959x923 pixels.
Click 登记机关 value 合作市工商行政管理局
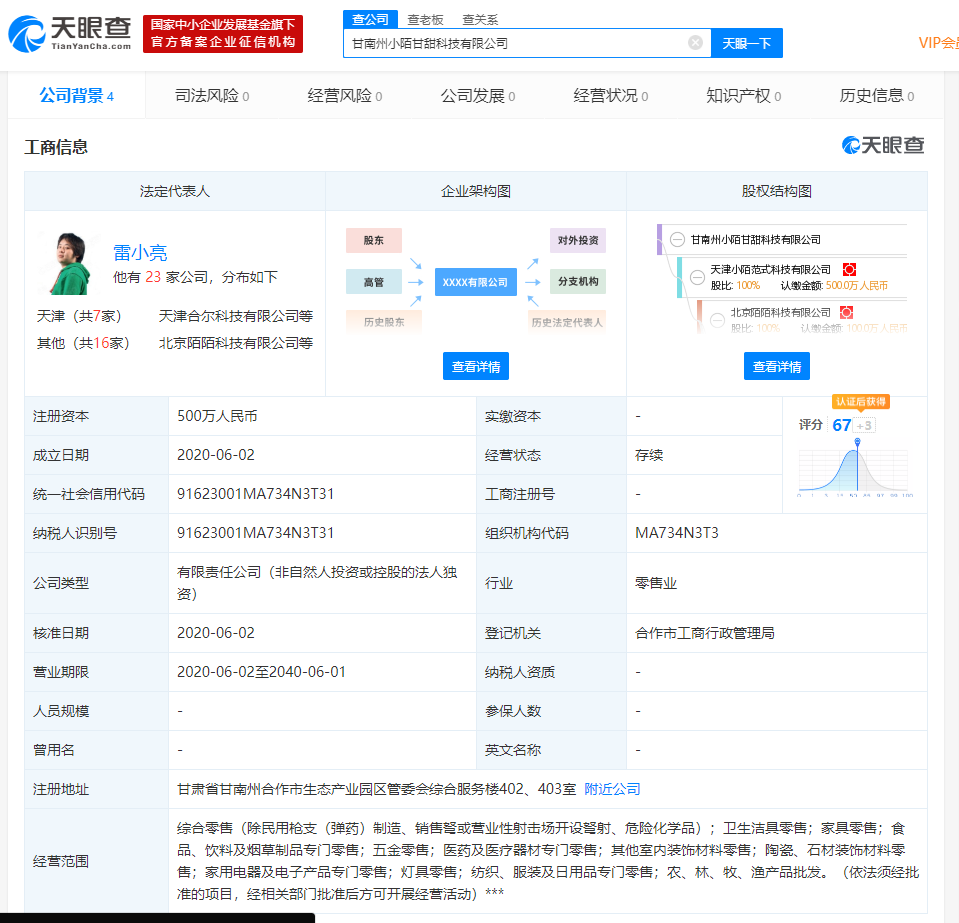pyautogui.click(x=705, y=633)
